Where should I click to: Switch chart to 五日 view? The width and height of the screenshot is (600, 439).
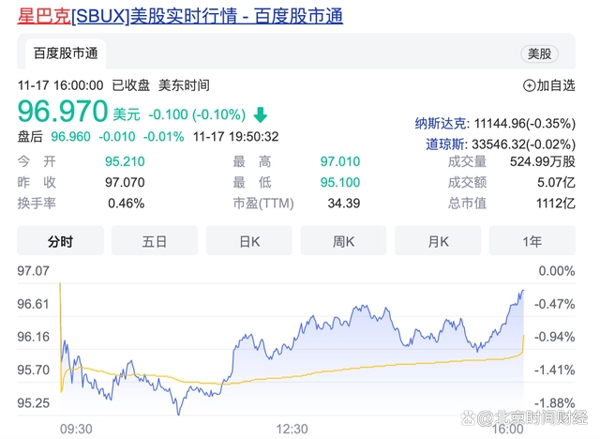[155, 241]
